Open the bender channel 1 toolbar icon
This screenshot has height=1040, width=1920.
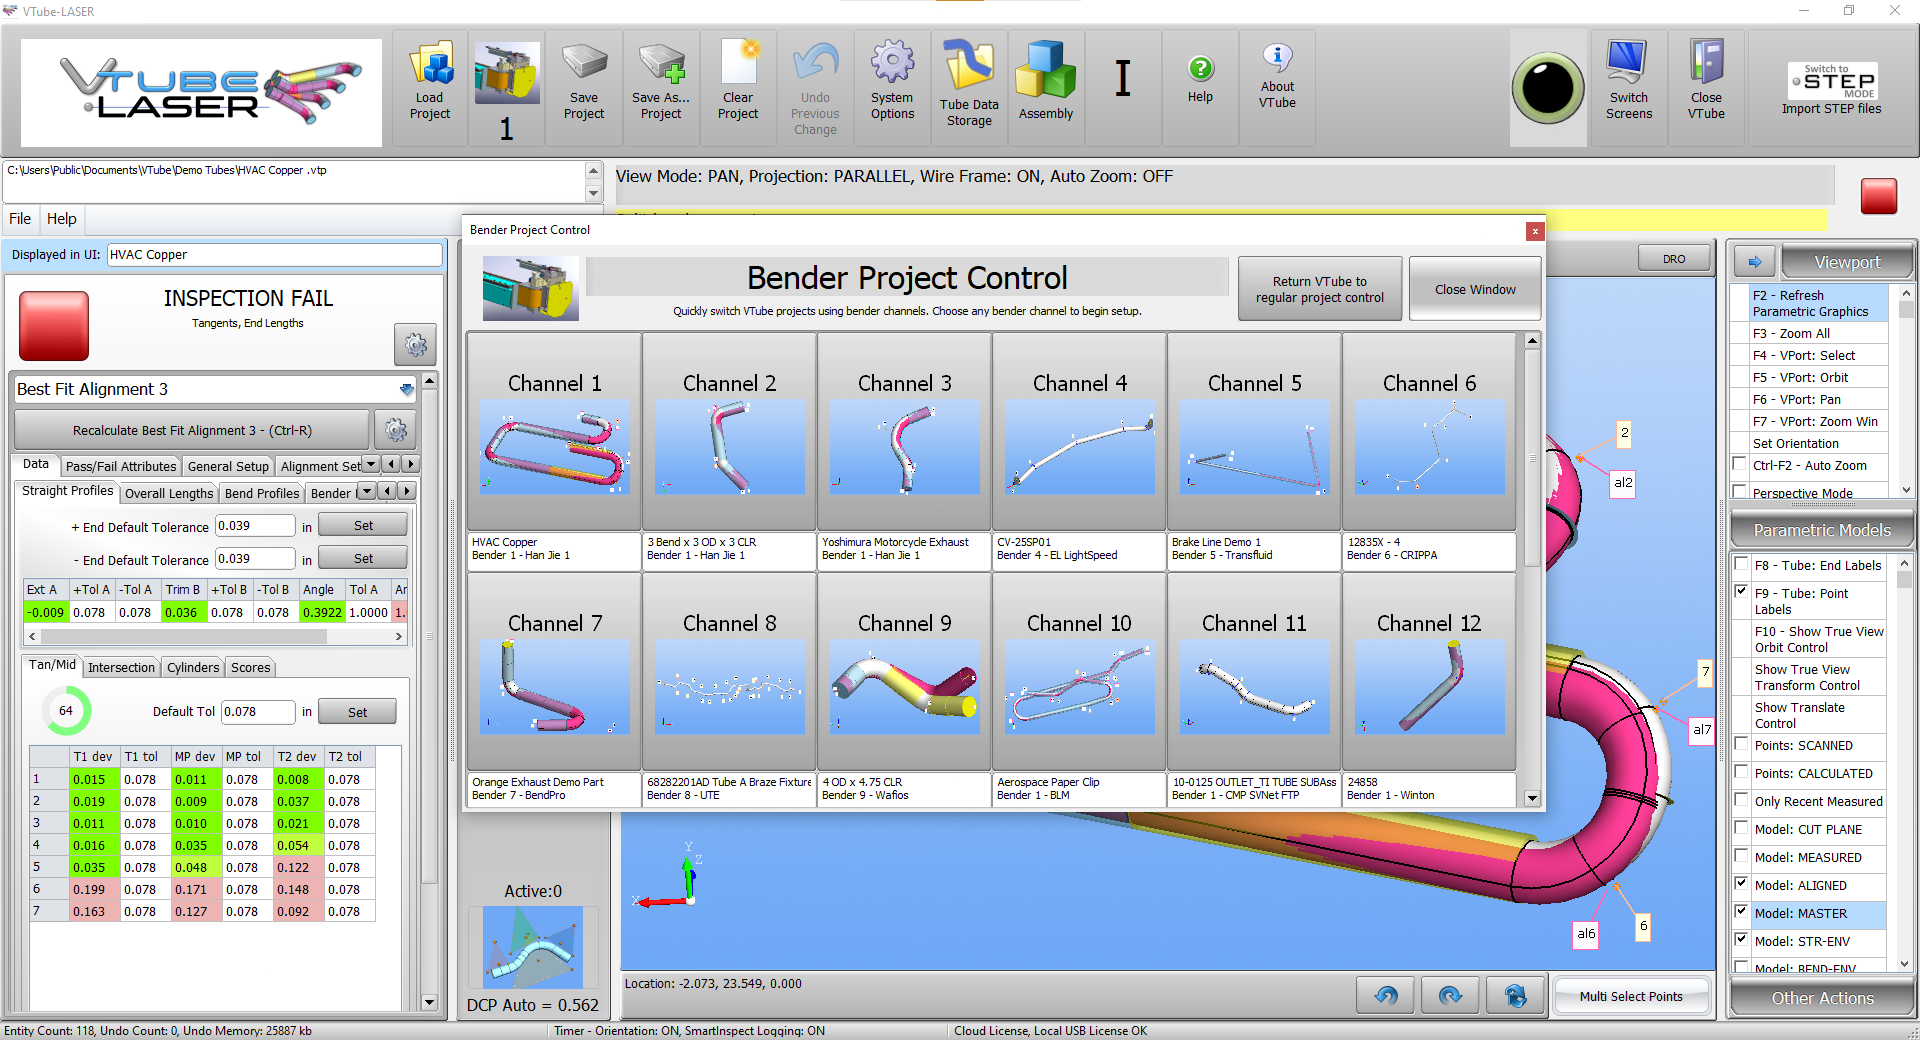pyautogui.click(x=507, y=90)
